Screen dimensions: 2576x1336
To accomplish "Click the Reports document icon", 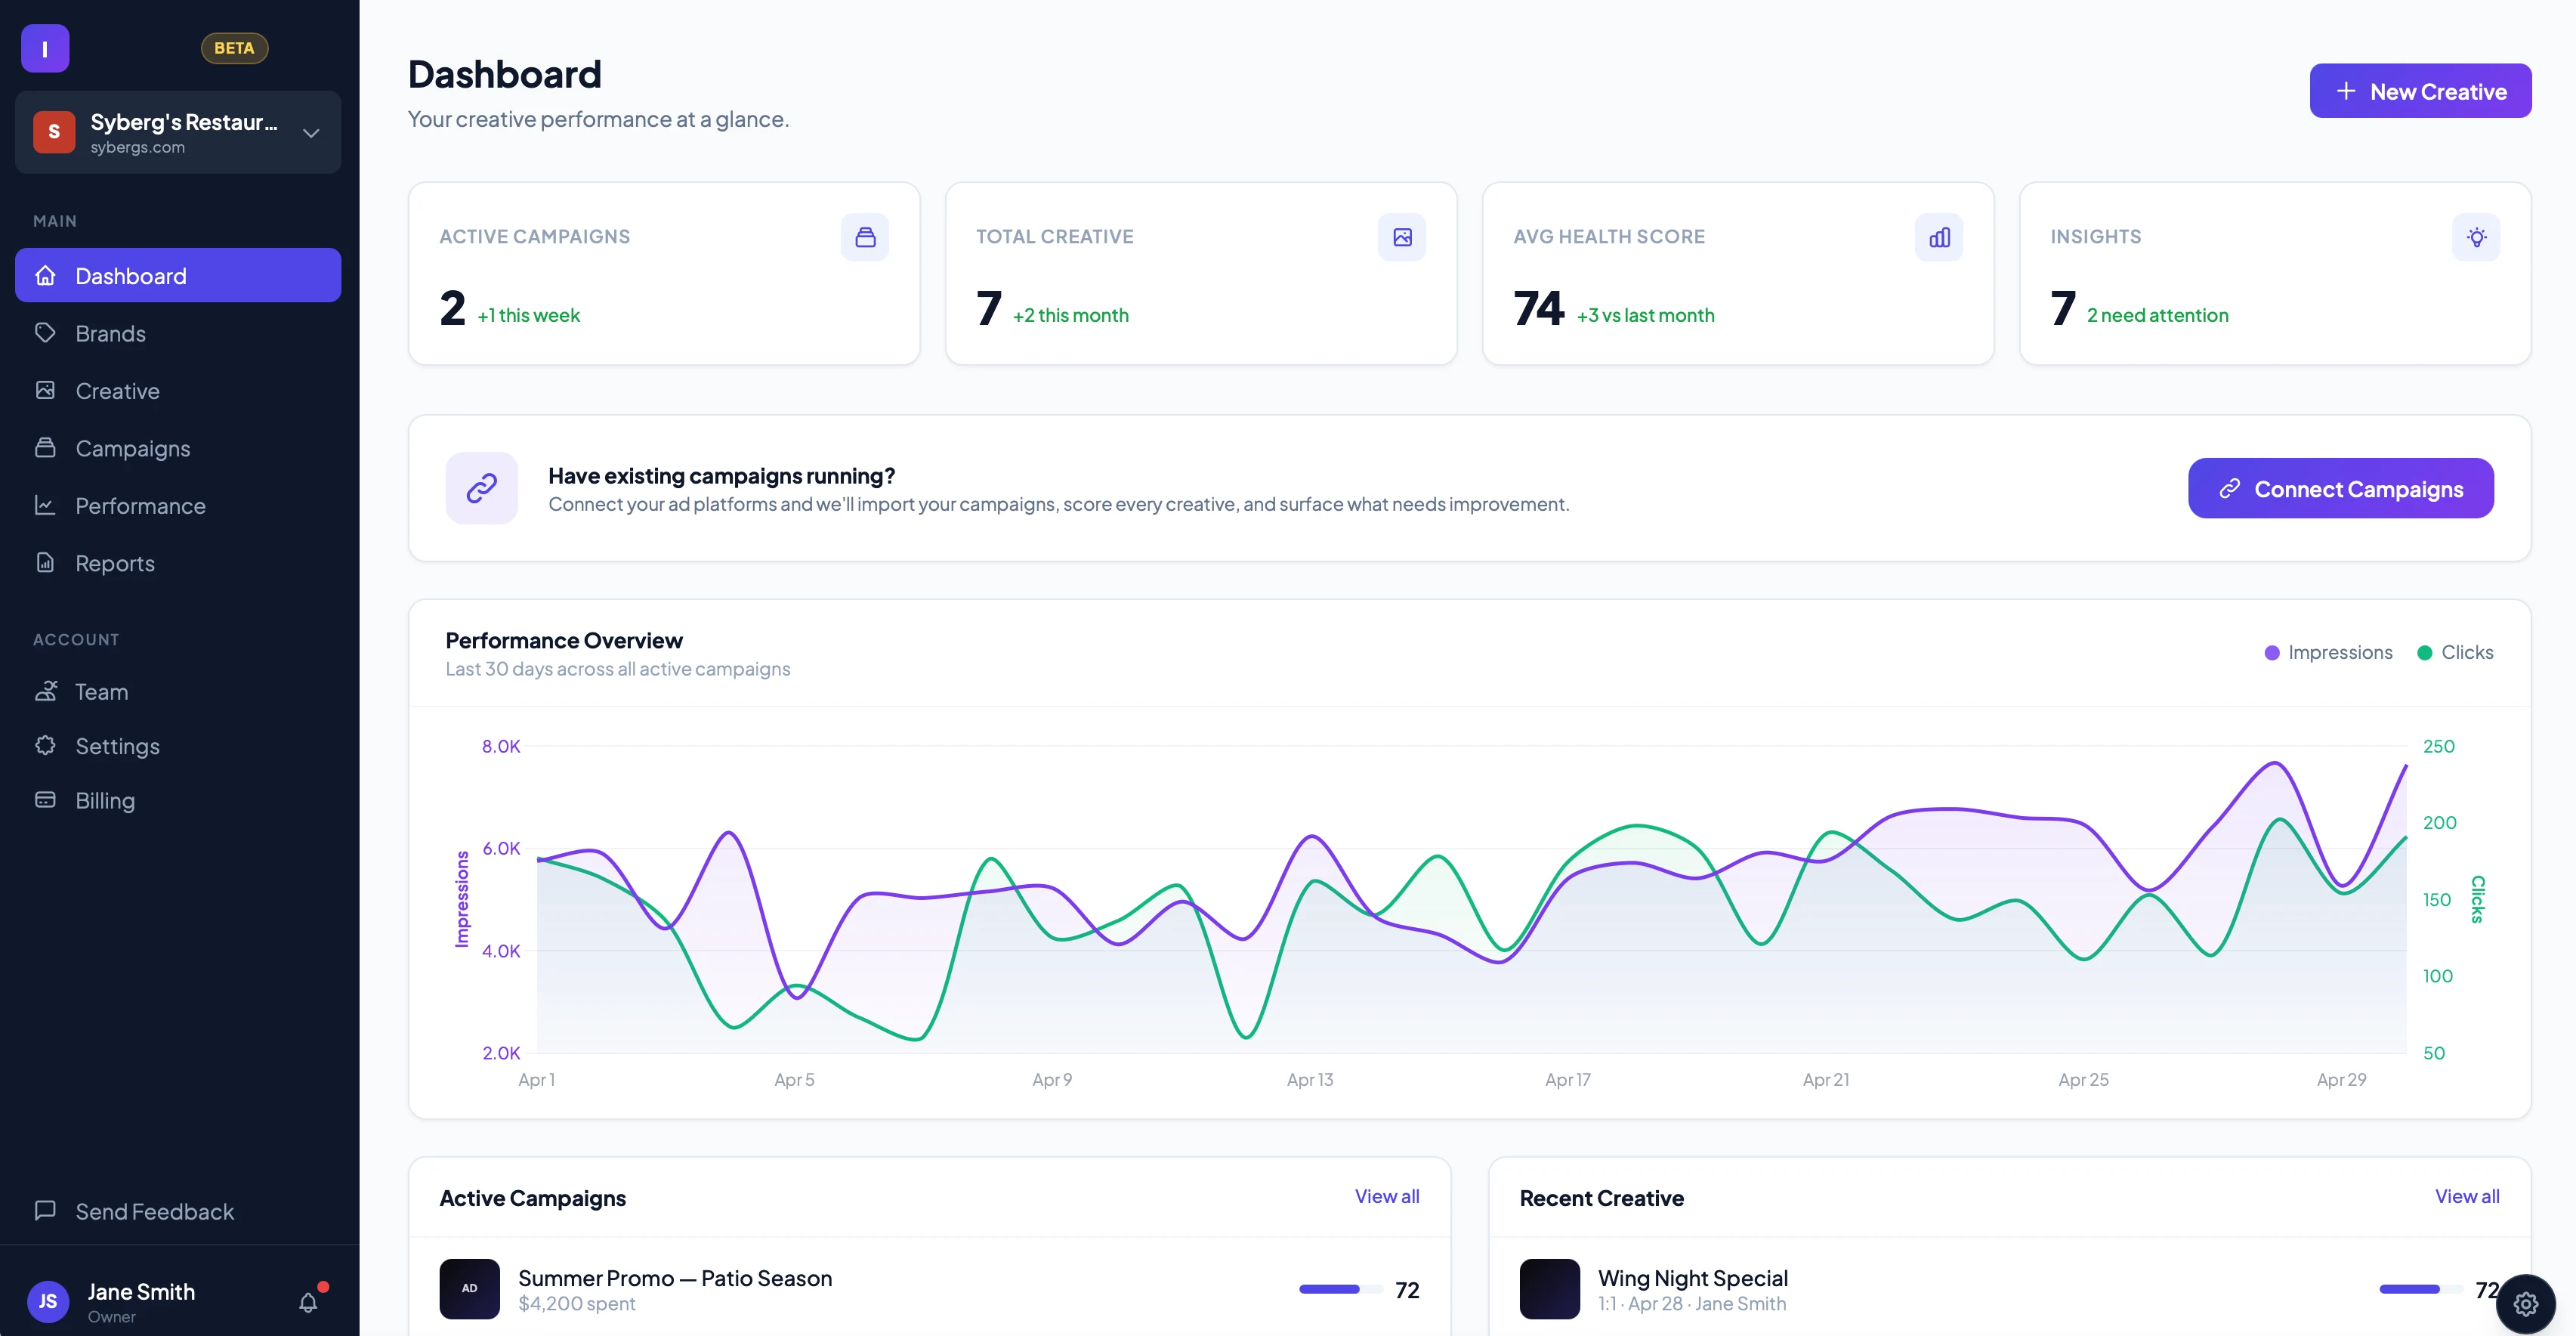I will coord(45,562).
